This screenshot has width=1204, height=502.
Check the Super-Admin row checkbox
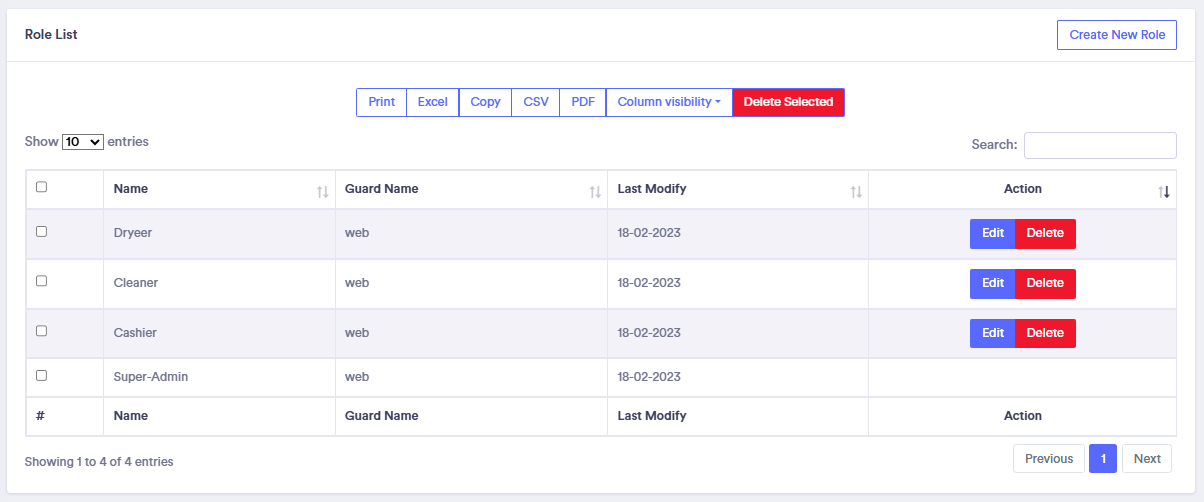[41, 375]
